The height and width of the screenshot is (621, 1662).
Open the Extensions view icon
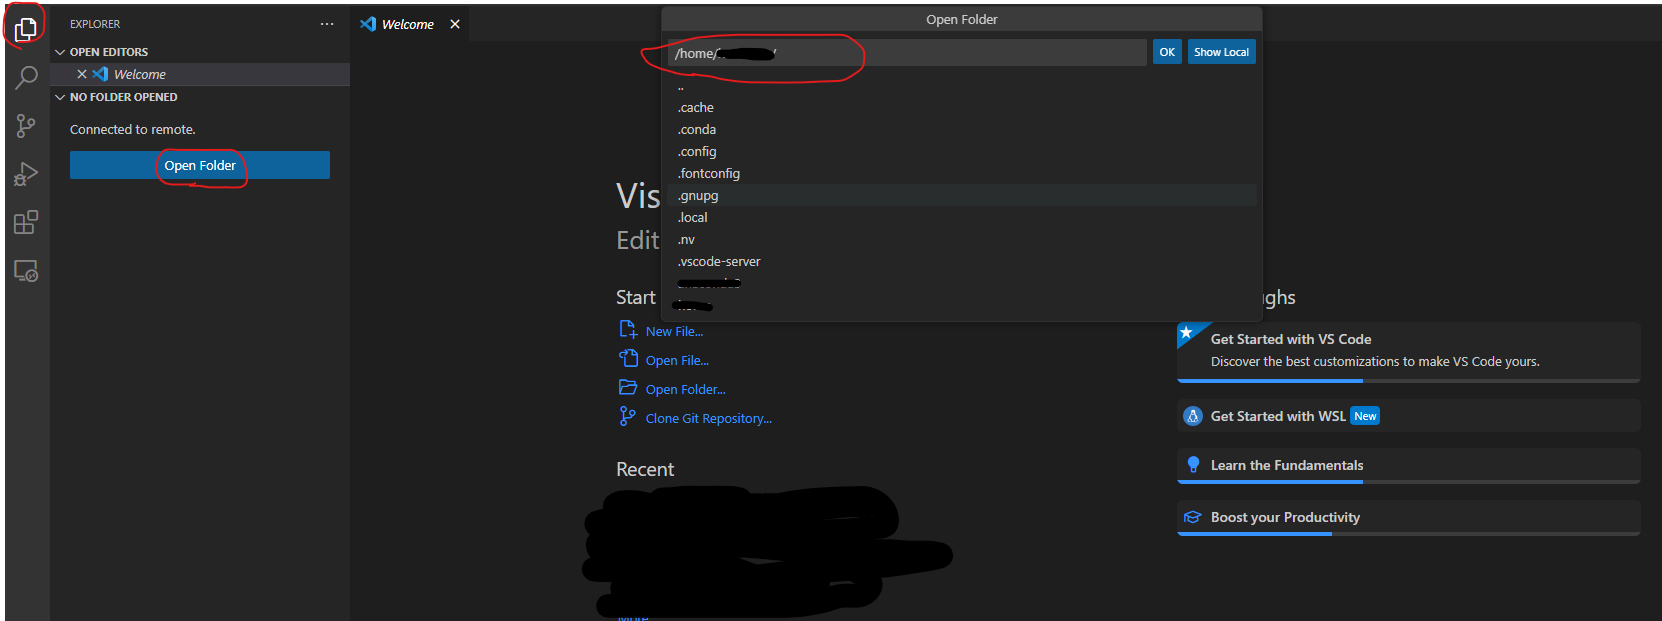[x=26, y=222]
